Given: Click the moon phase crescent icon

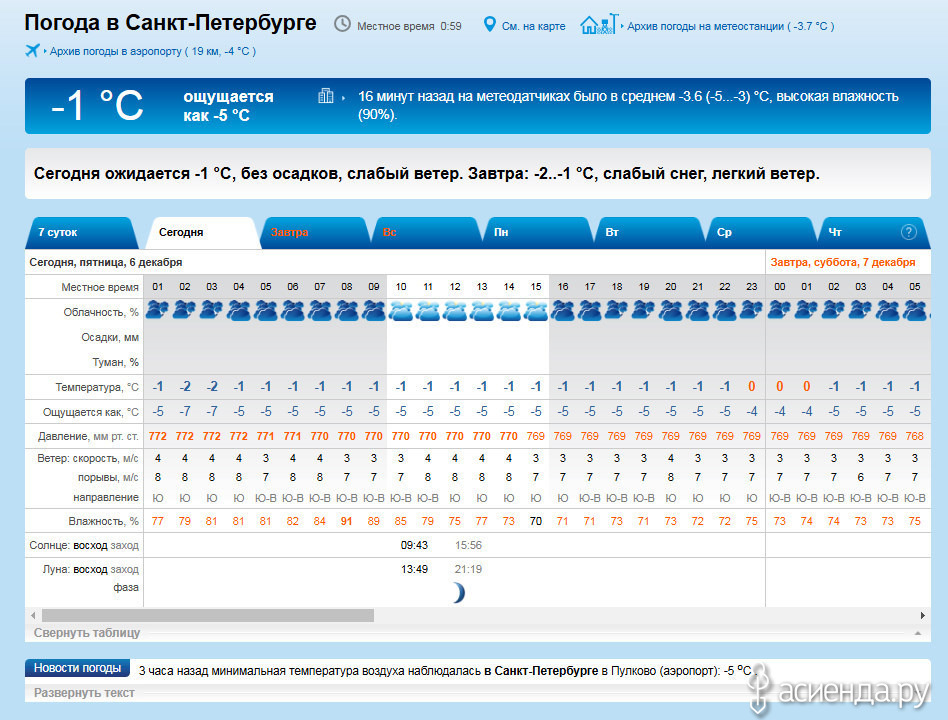Looking at the screenshot, I should [459, 593].
